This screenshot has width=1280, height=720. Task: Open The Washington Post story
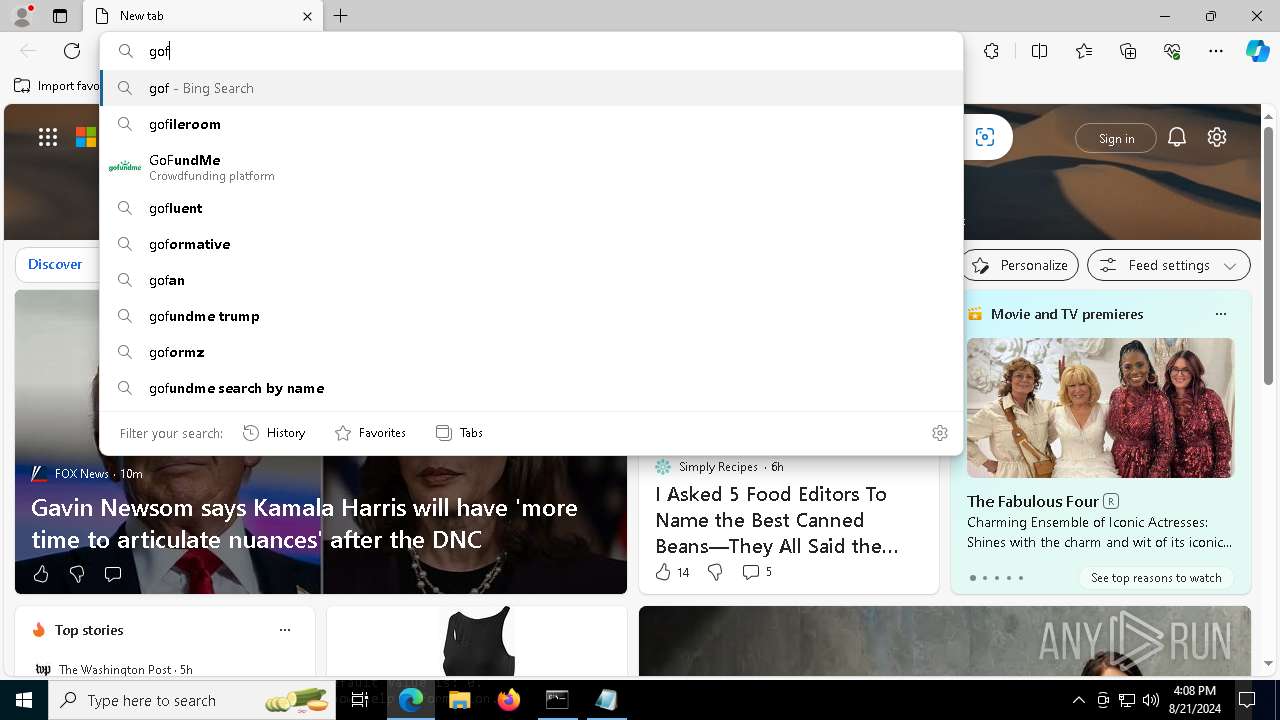point(125,669)
